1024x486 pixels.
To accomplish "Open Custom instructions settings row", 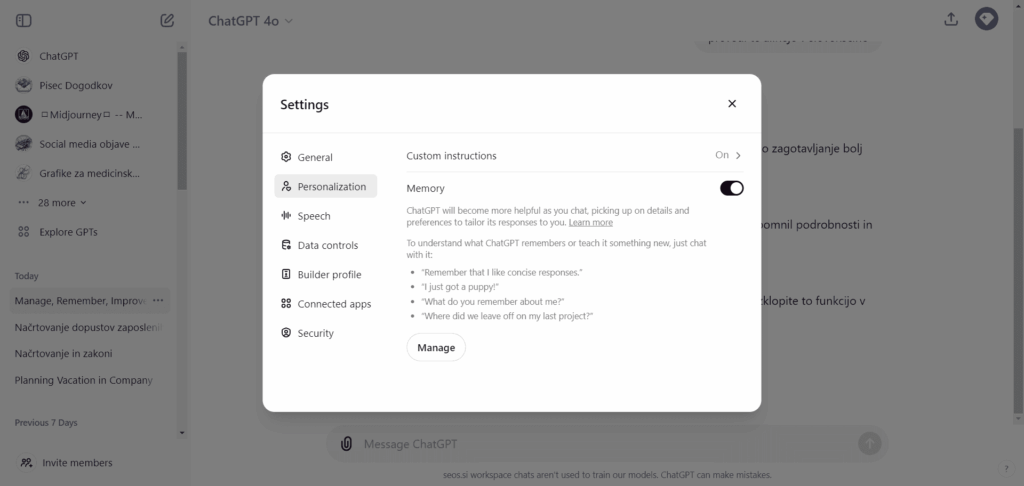I will (x=574, y=155).
